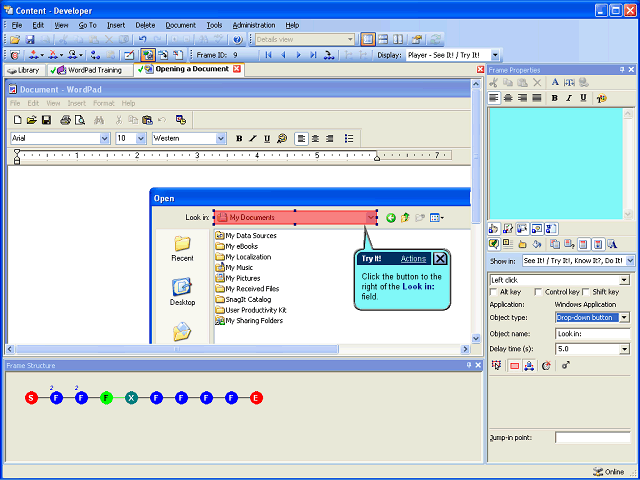Go to first frame icon
This screenshot has height=480, width=640.
click(268, 55)
